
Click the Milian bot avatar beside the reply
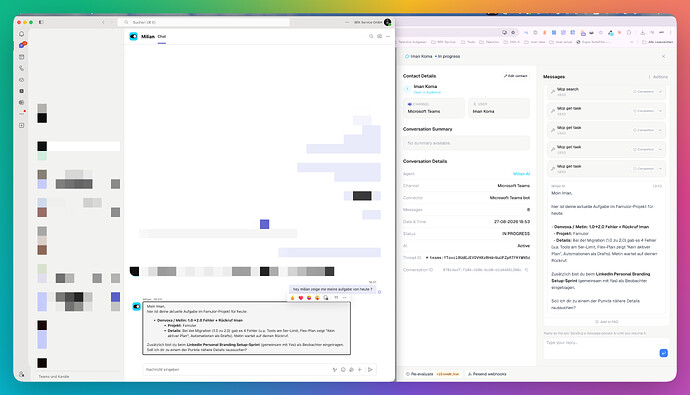pos(136,306)
